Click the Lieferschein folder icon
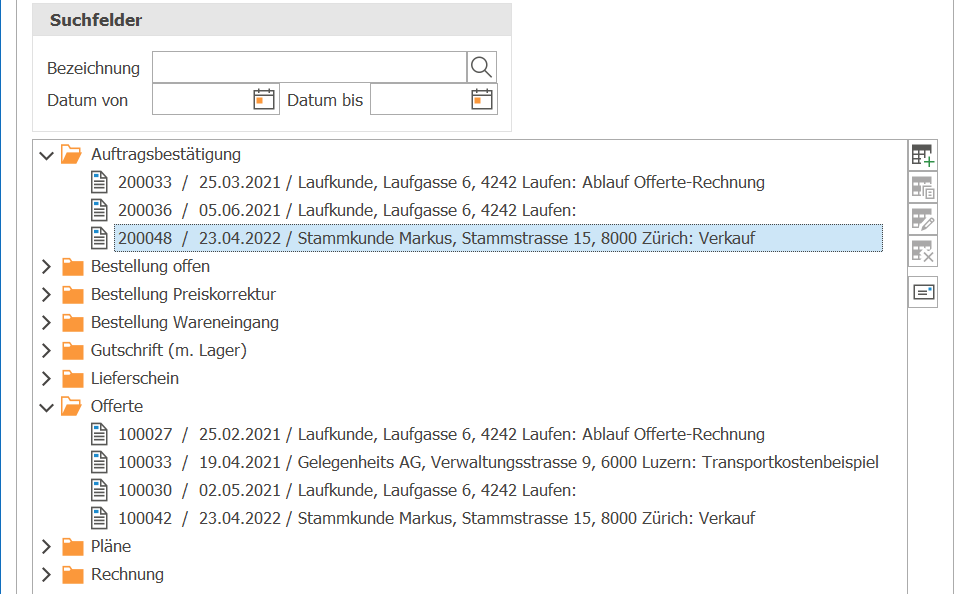Viewport: 967px width, 594px height. [73, 378]
